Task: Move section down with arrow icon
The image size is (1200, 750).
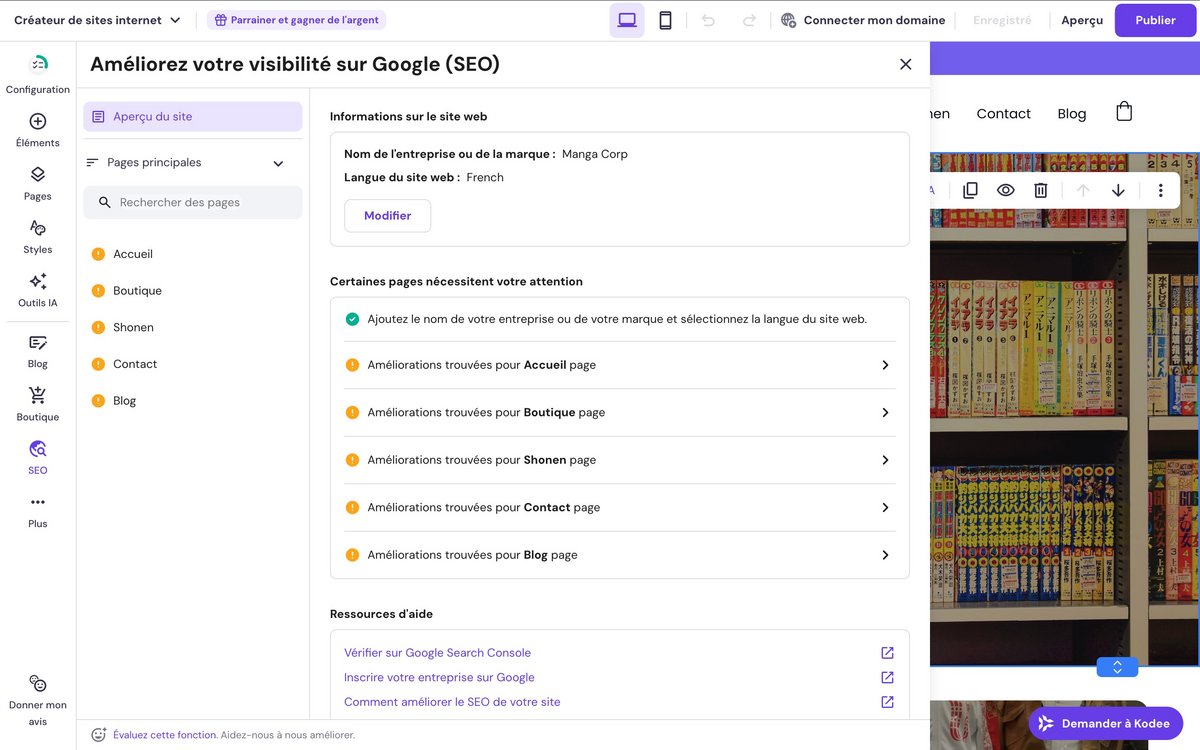Action: coord(1118,190)
